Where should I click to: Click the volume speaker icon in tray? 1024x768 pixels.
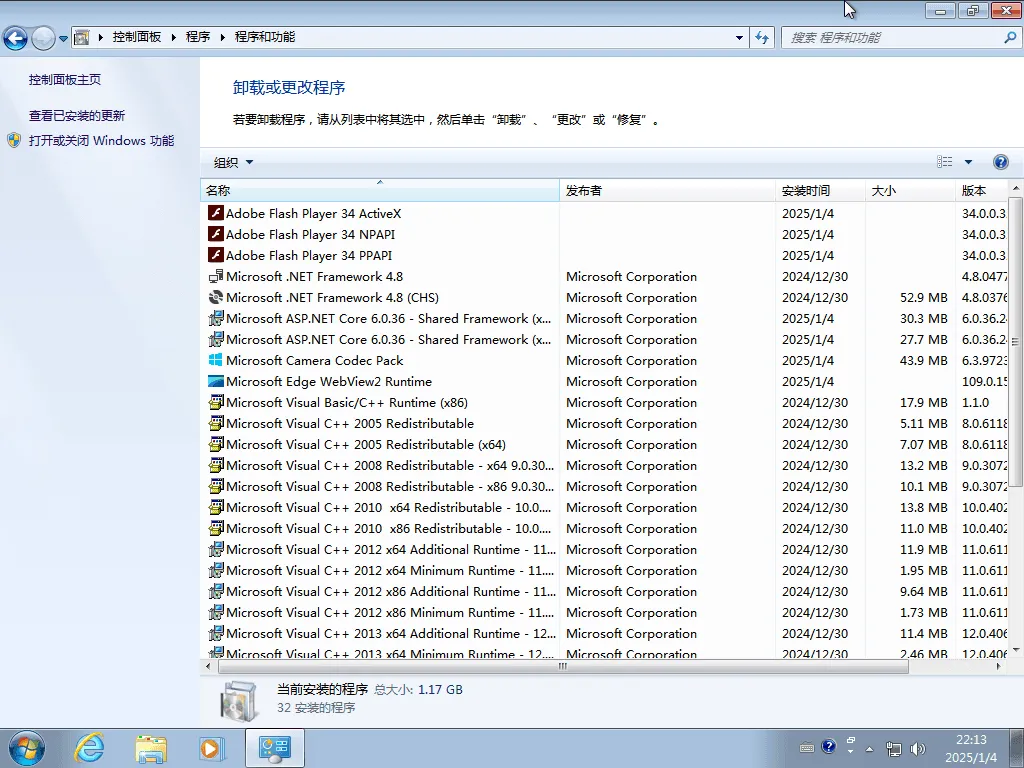pyautogui.click(x=918, y=748)
